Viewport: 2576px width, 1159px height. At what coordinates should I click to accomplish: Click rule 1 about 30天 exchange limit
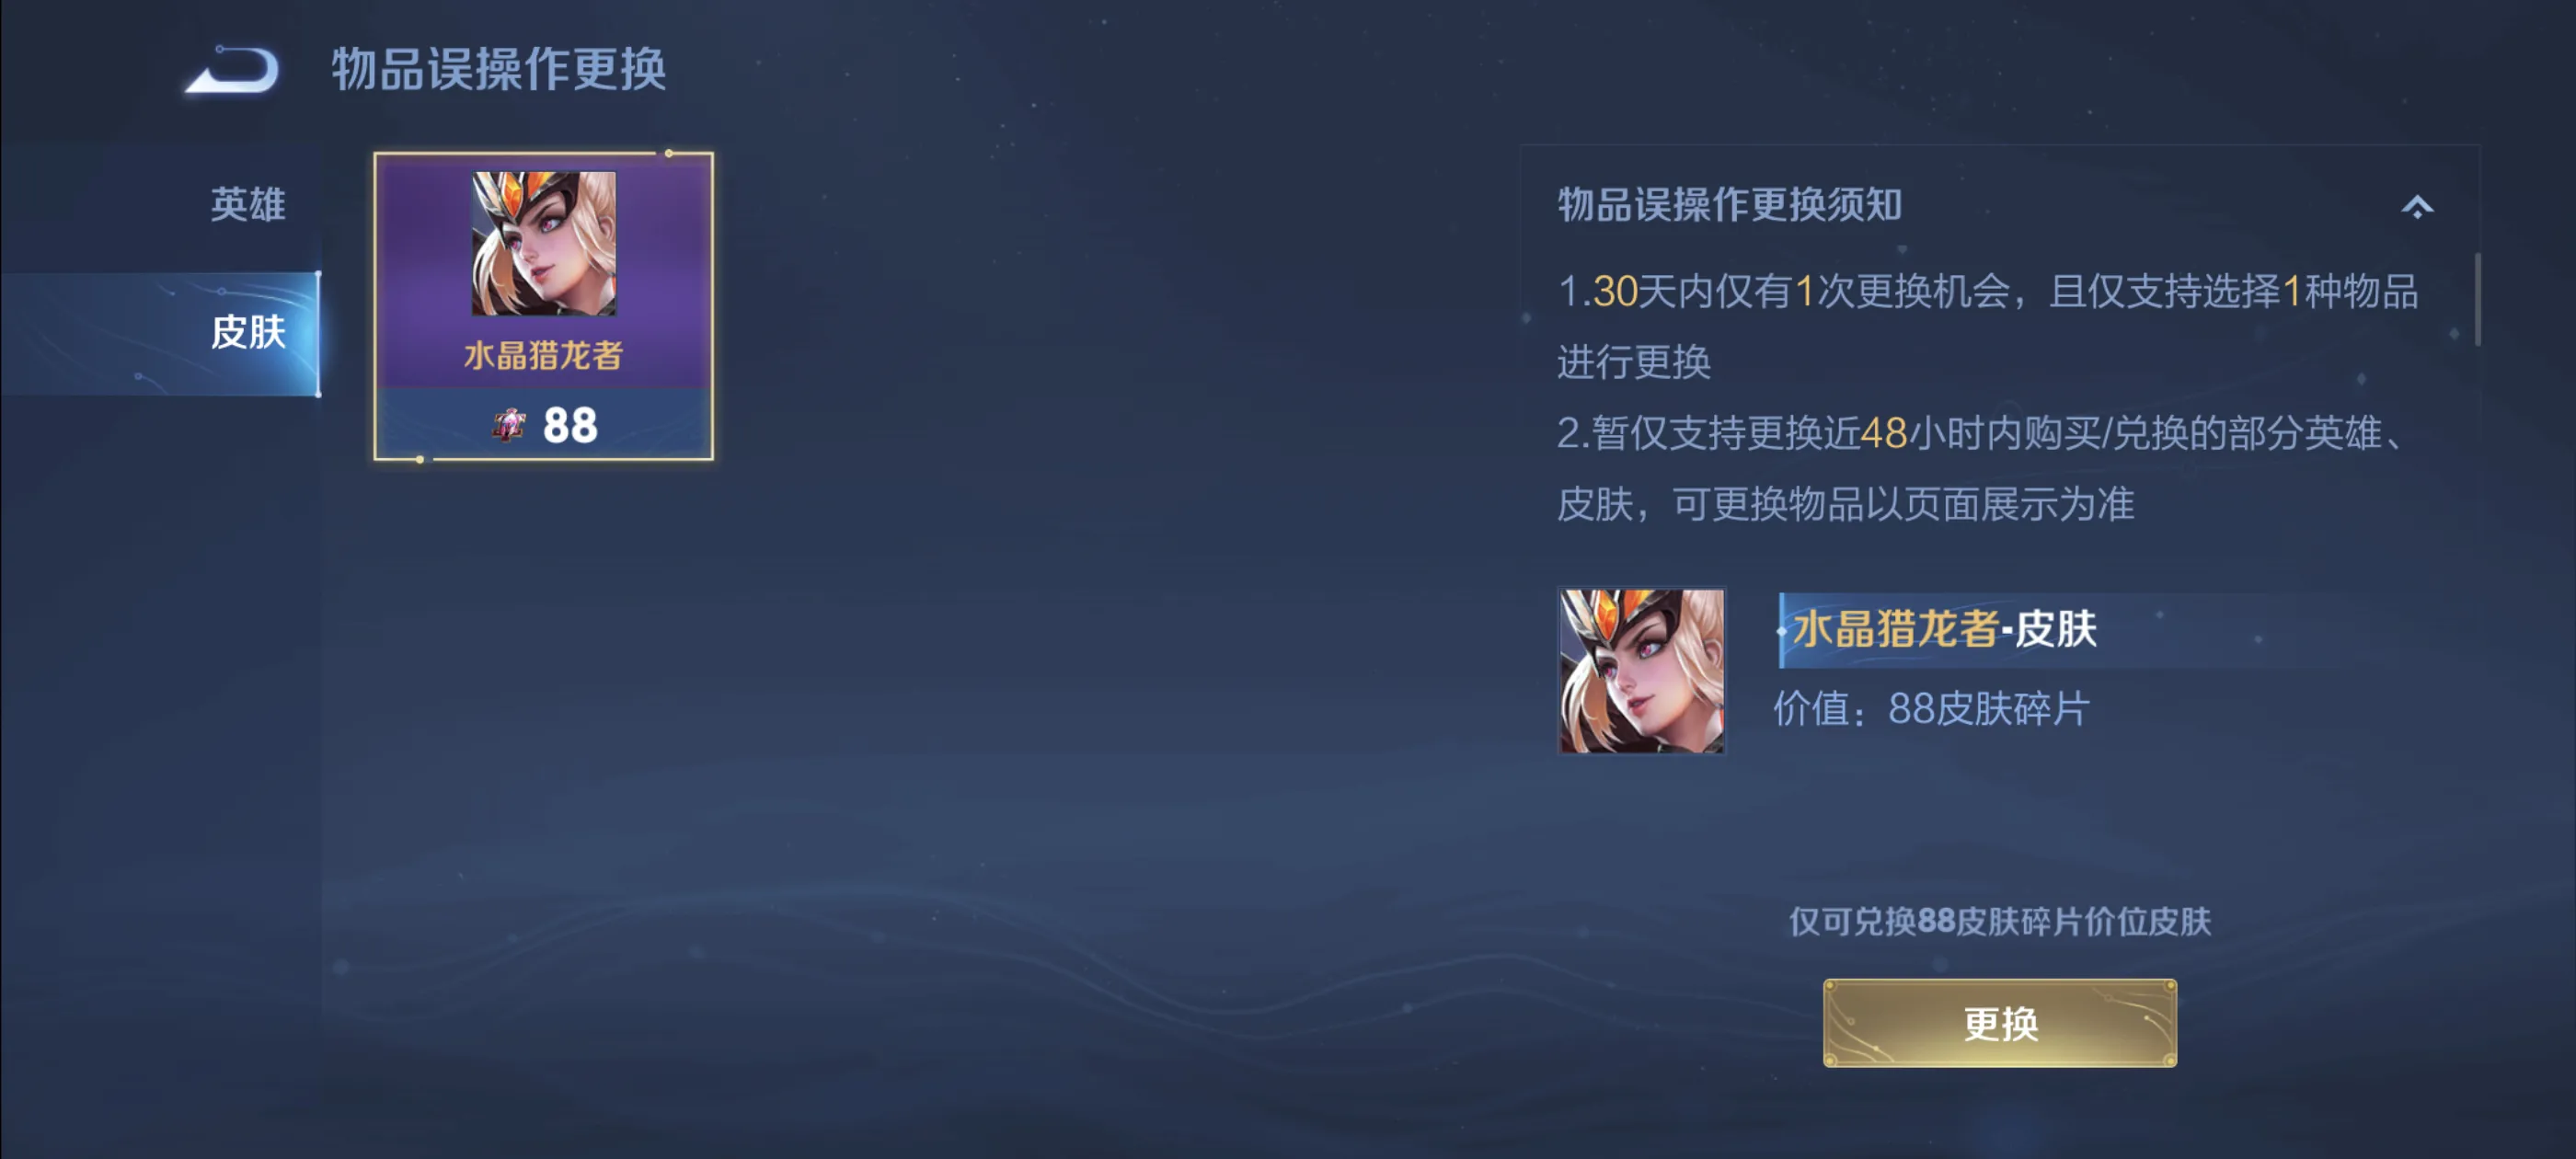[x=1987, y=326]
